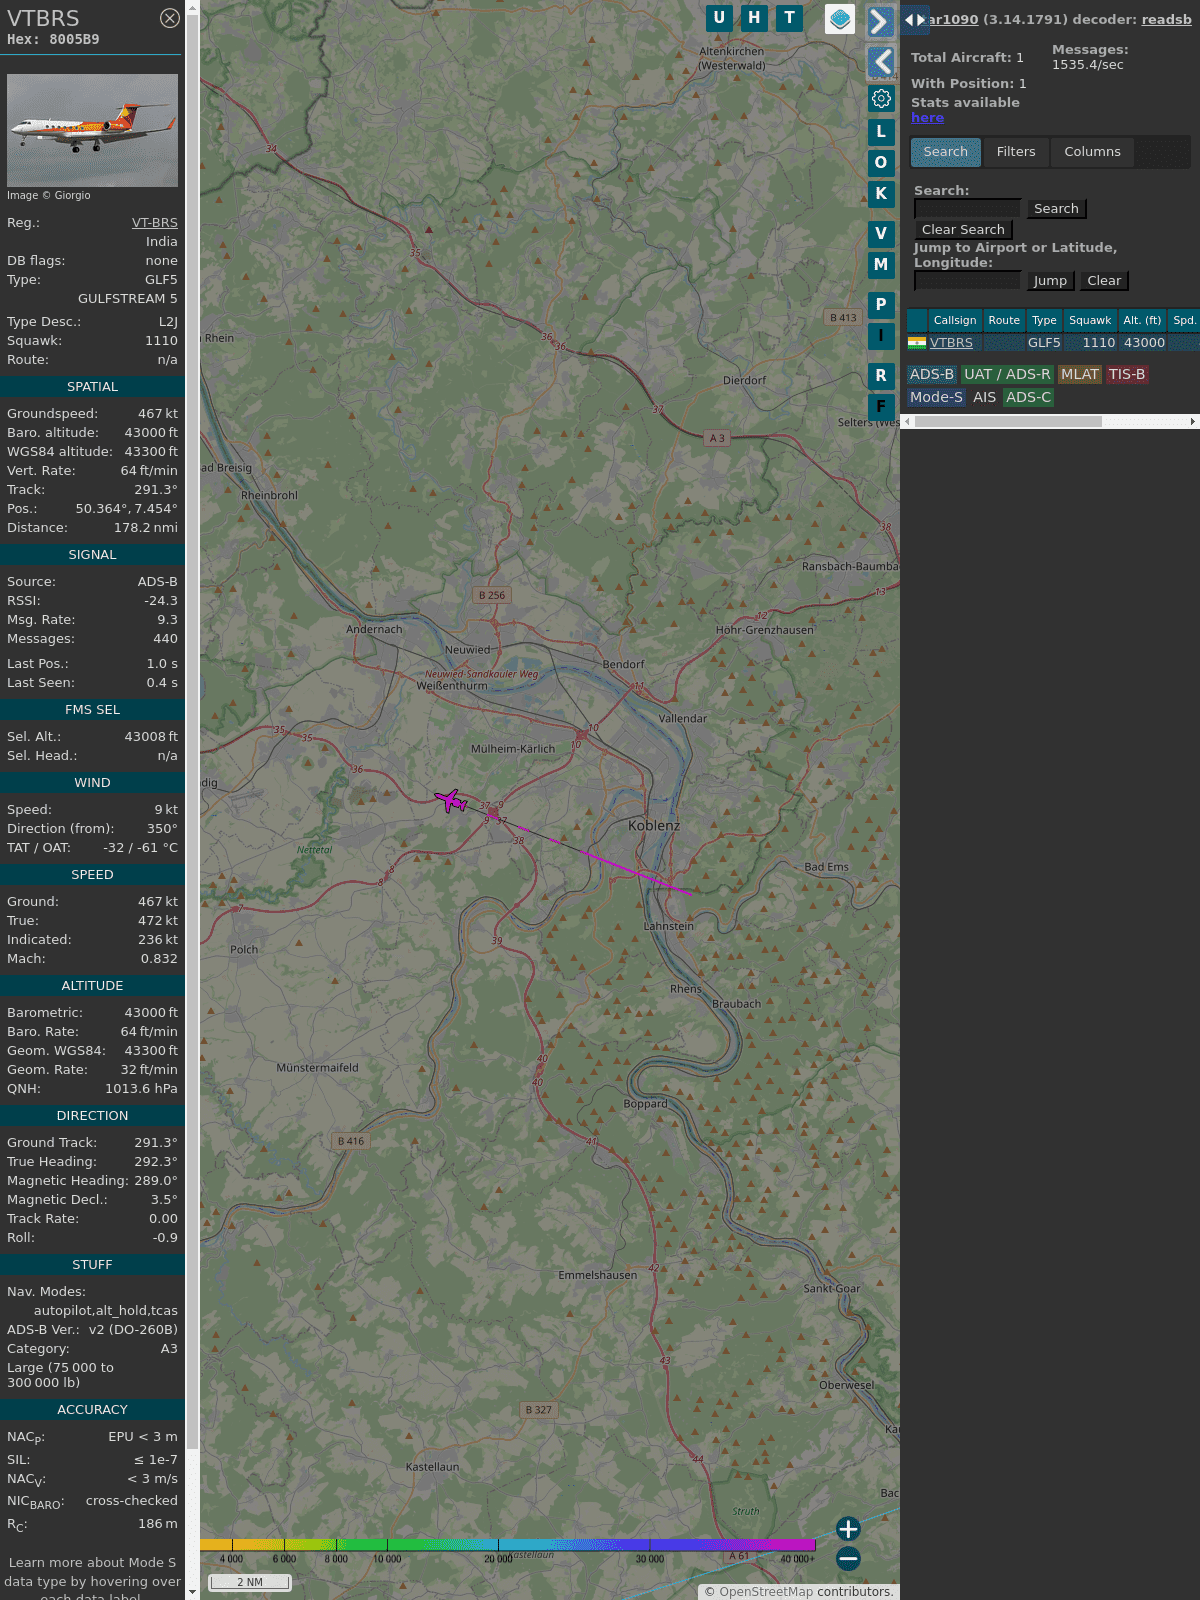The height and width of the screenshot is (1600, 1200).
Task: Click the settings gear icon
Action: tap(881, 99)
